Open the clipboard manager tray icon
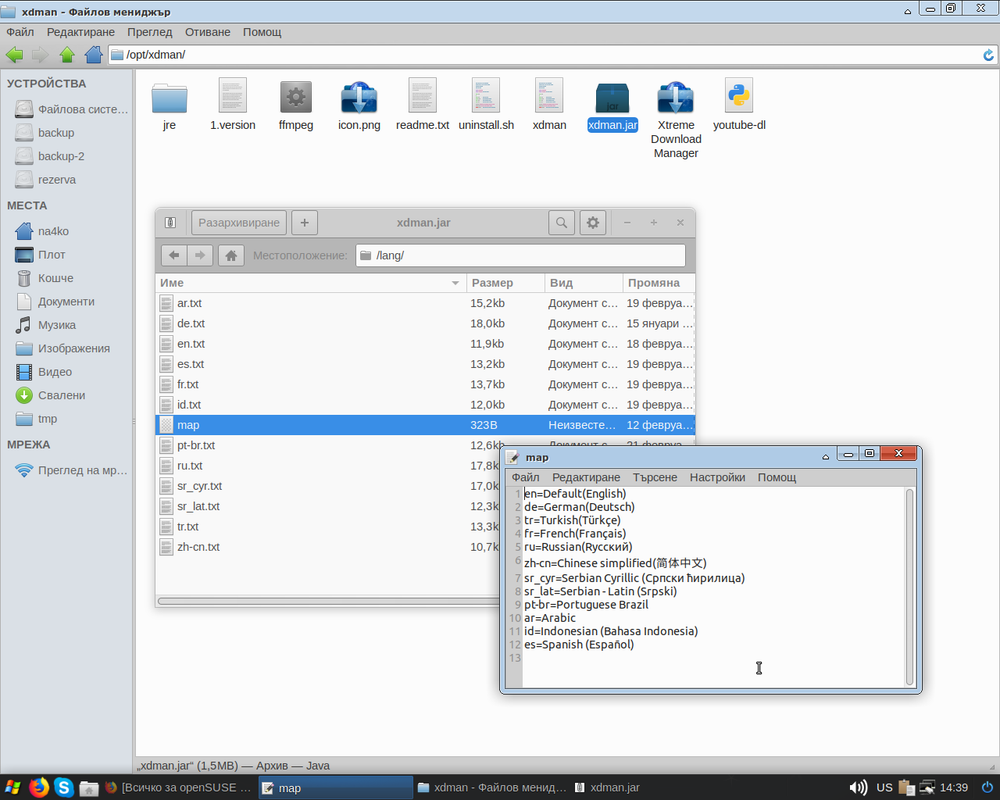This screenshot has width=1000, height=800. pos(906,788)
